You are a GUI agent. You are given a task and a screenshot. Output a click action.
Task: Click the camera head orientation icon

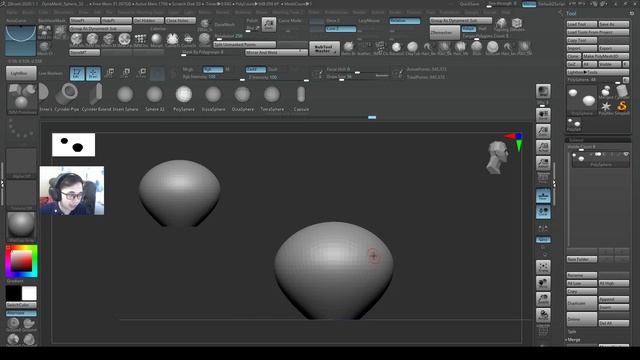498,157
